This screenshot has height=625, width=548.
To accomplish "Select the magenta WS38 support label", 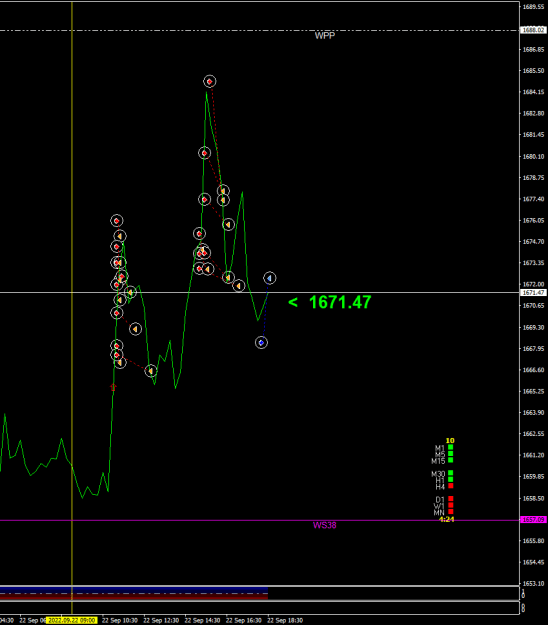I will 324,525.
